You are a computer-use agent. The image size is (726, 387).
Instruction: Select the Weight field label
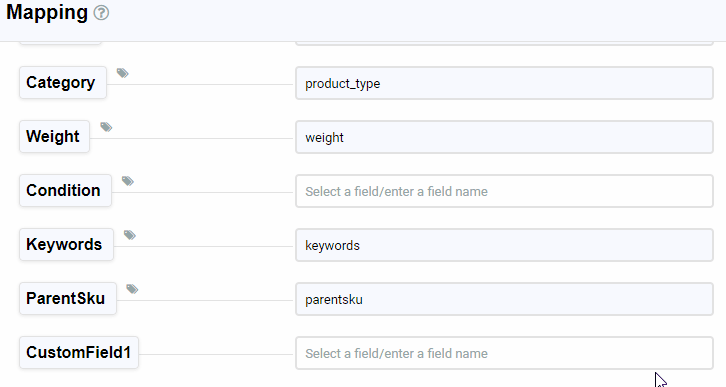click(x=54, y=137)
